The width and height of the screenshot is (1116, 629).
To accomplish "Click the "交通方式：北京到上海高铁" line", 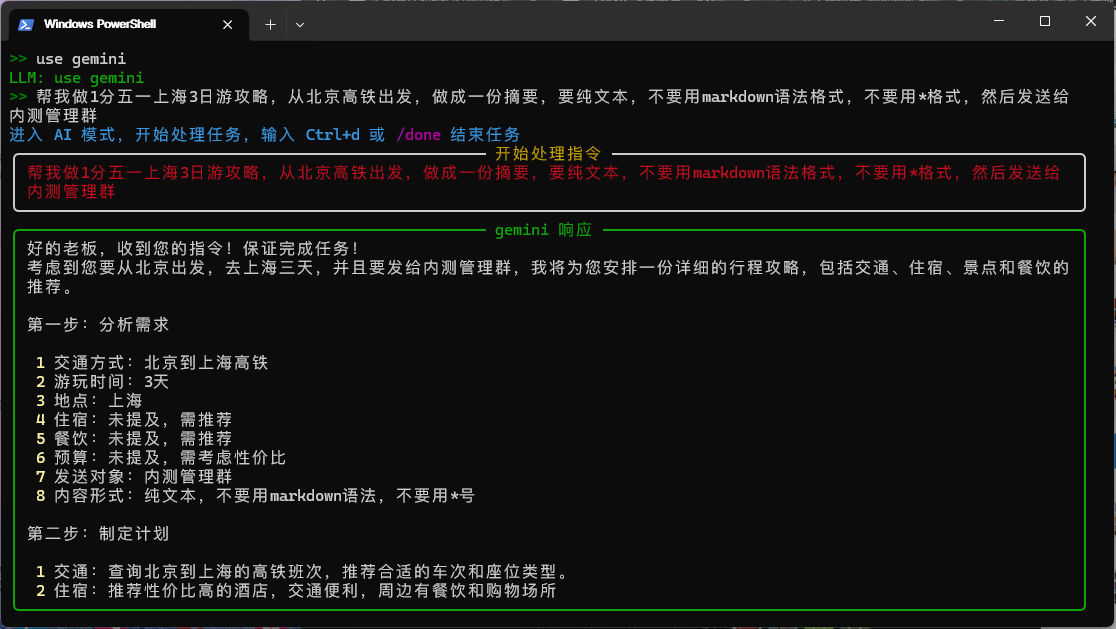I will (x=152, y=363).
